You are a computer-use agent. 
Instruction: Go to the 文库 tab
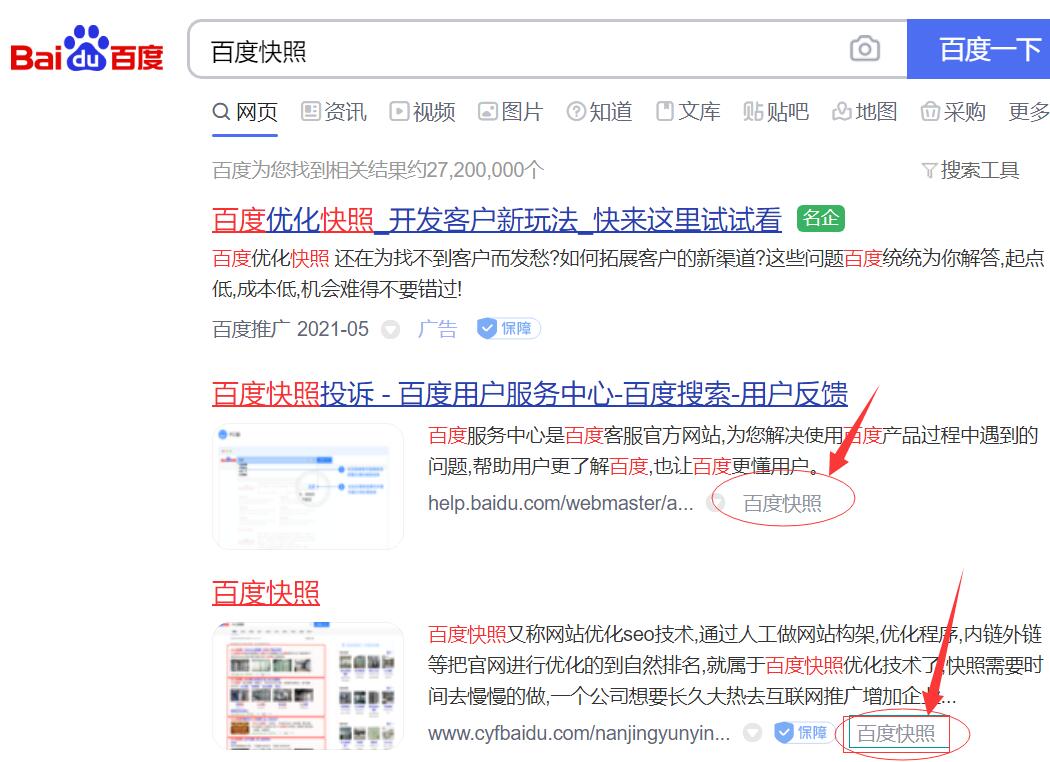(688, 112)
